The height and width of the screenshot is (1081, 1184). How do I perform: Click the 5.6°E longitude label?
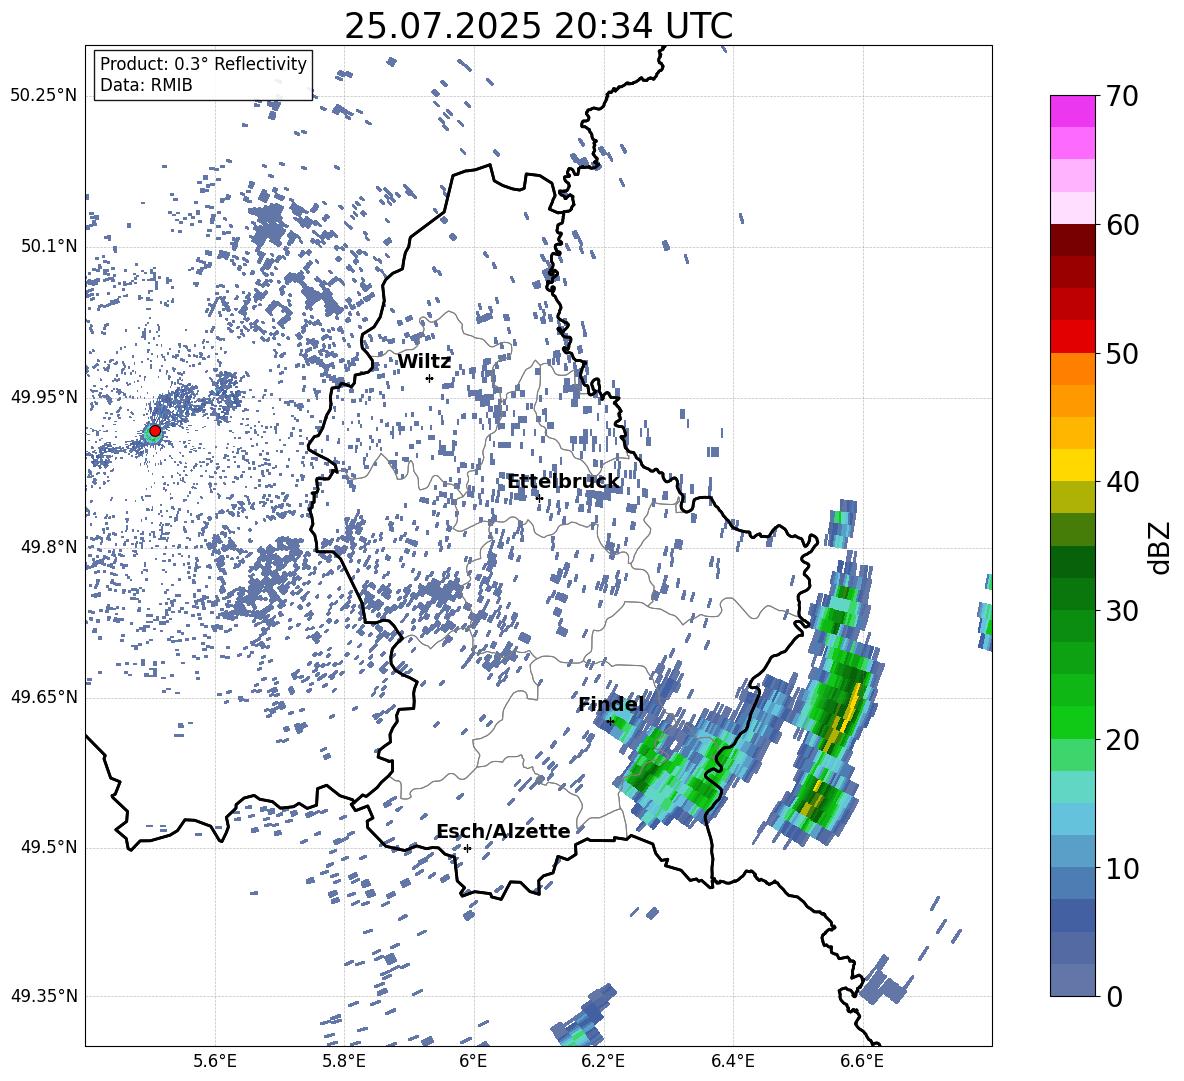pyautogui.click(x=215, y=1061)
